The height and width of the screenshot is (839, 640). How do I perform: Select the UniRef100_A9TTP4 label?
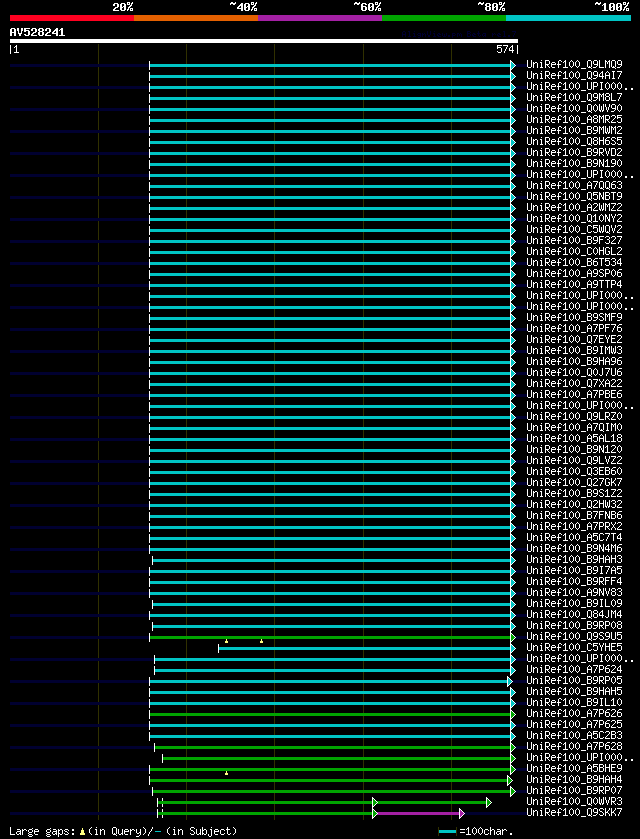click(574, 284)
